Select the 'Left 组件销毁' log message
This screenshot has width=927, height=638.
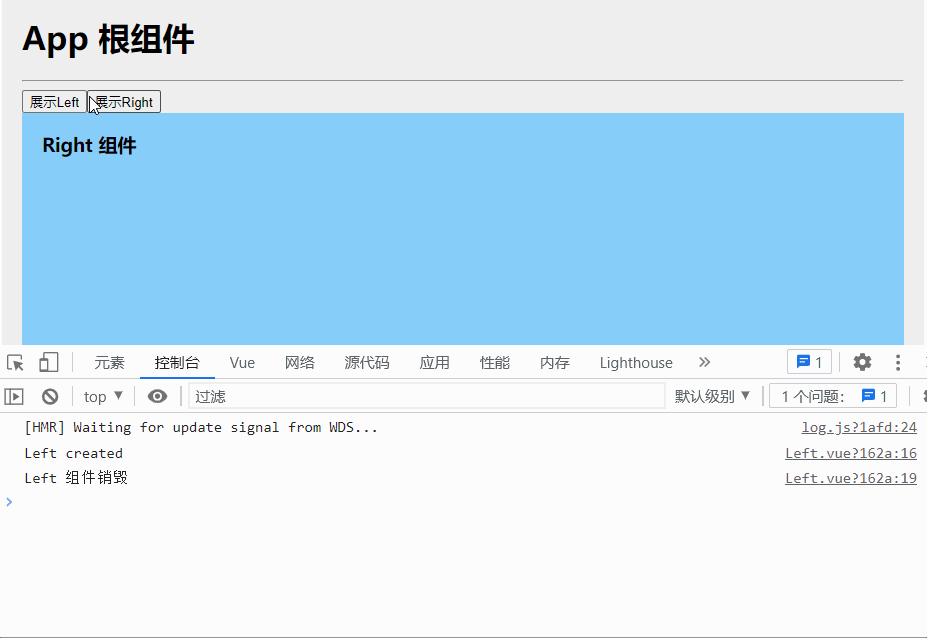(x=76, y=478)
